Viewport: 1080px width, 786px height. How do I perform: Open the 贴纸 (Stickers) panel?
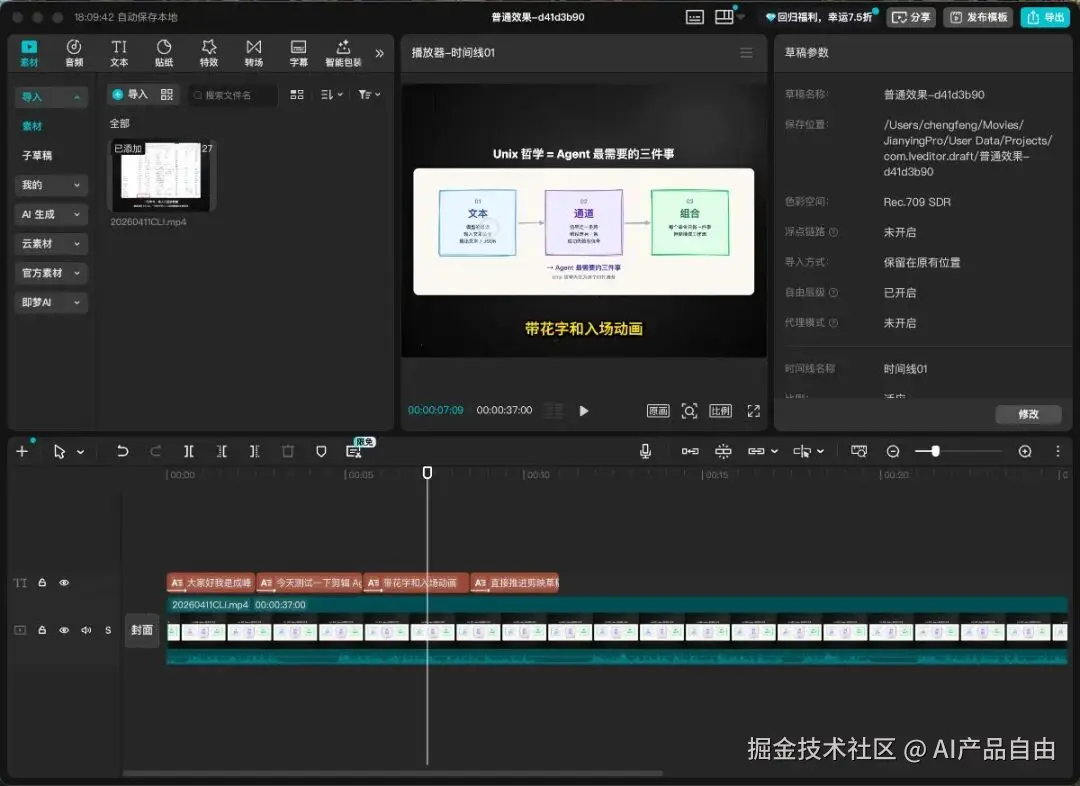click(164, 52)
